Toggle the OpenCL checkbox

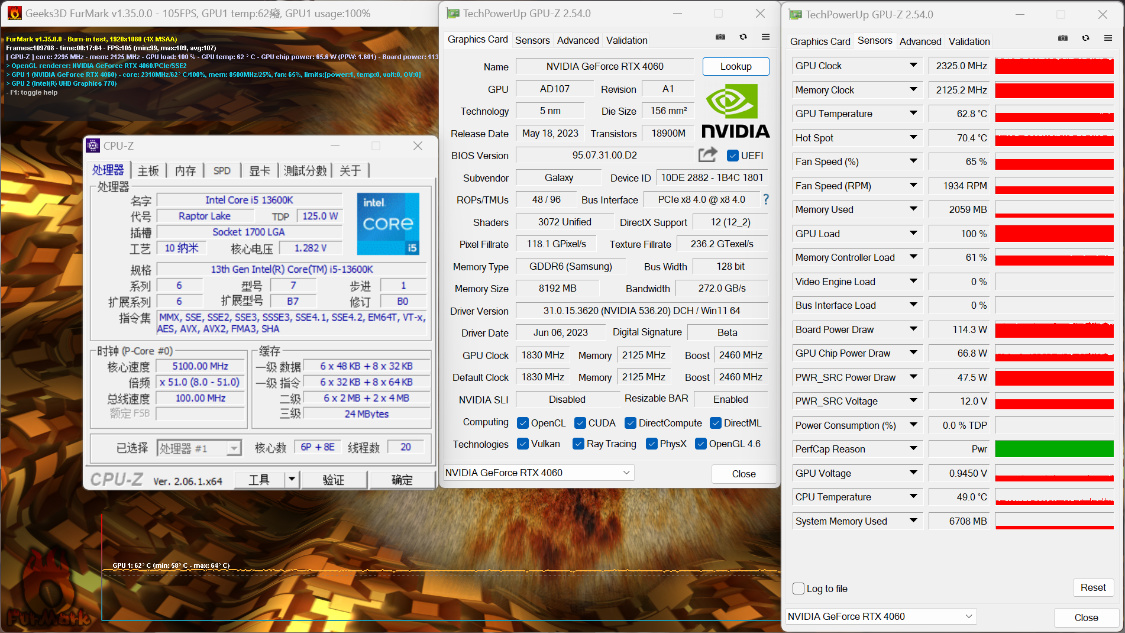pyautogui.click(x=523, y=423)
